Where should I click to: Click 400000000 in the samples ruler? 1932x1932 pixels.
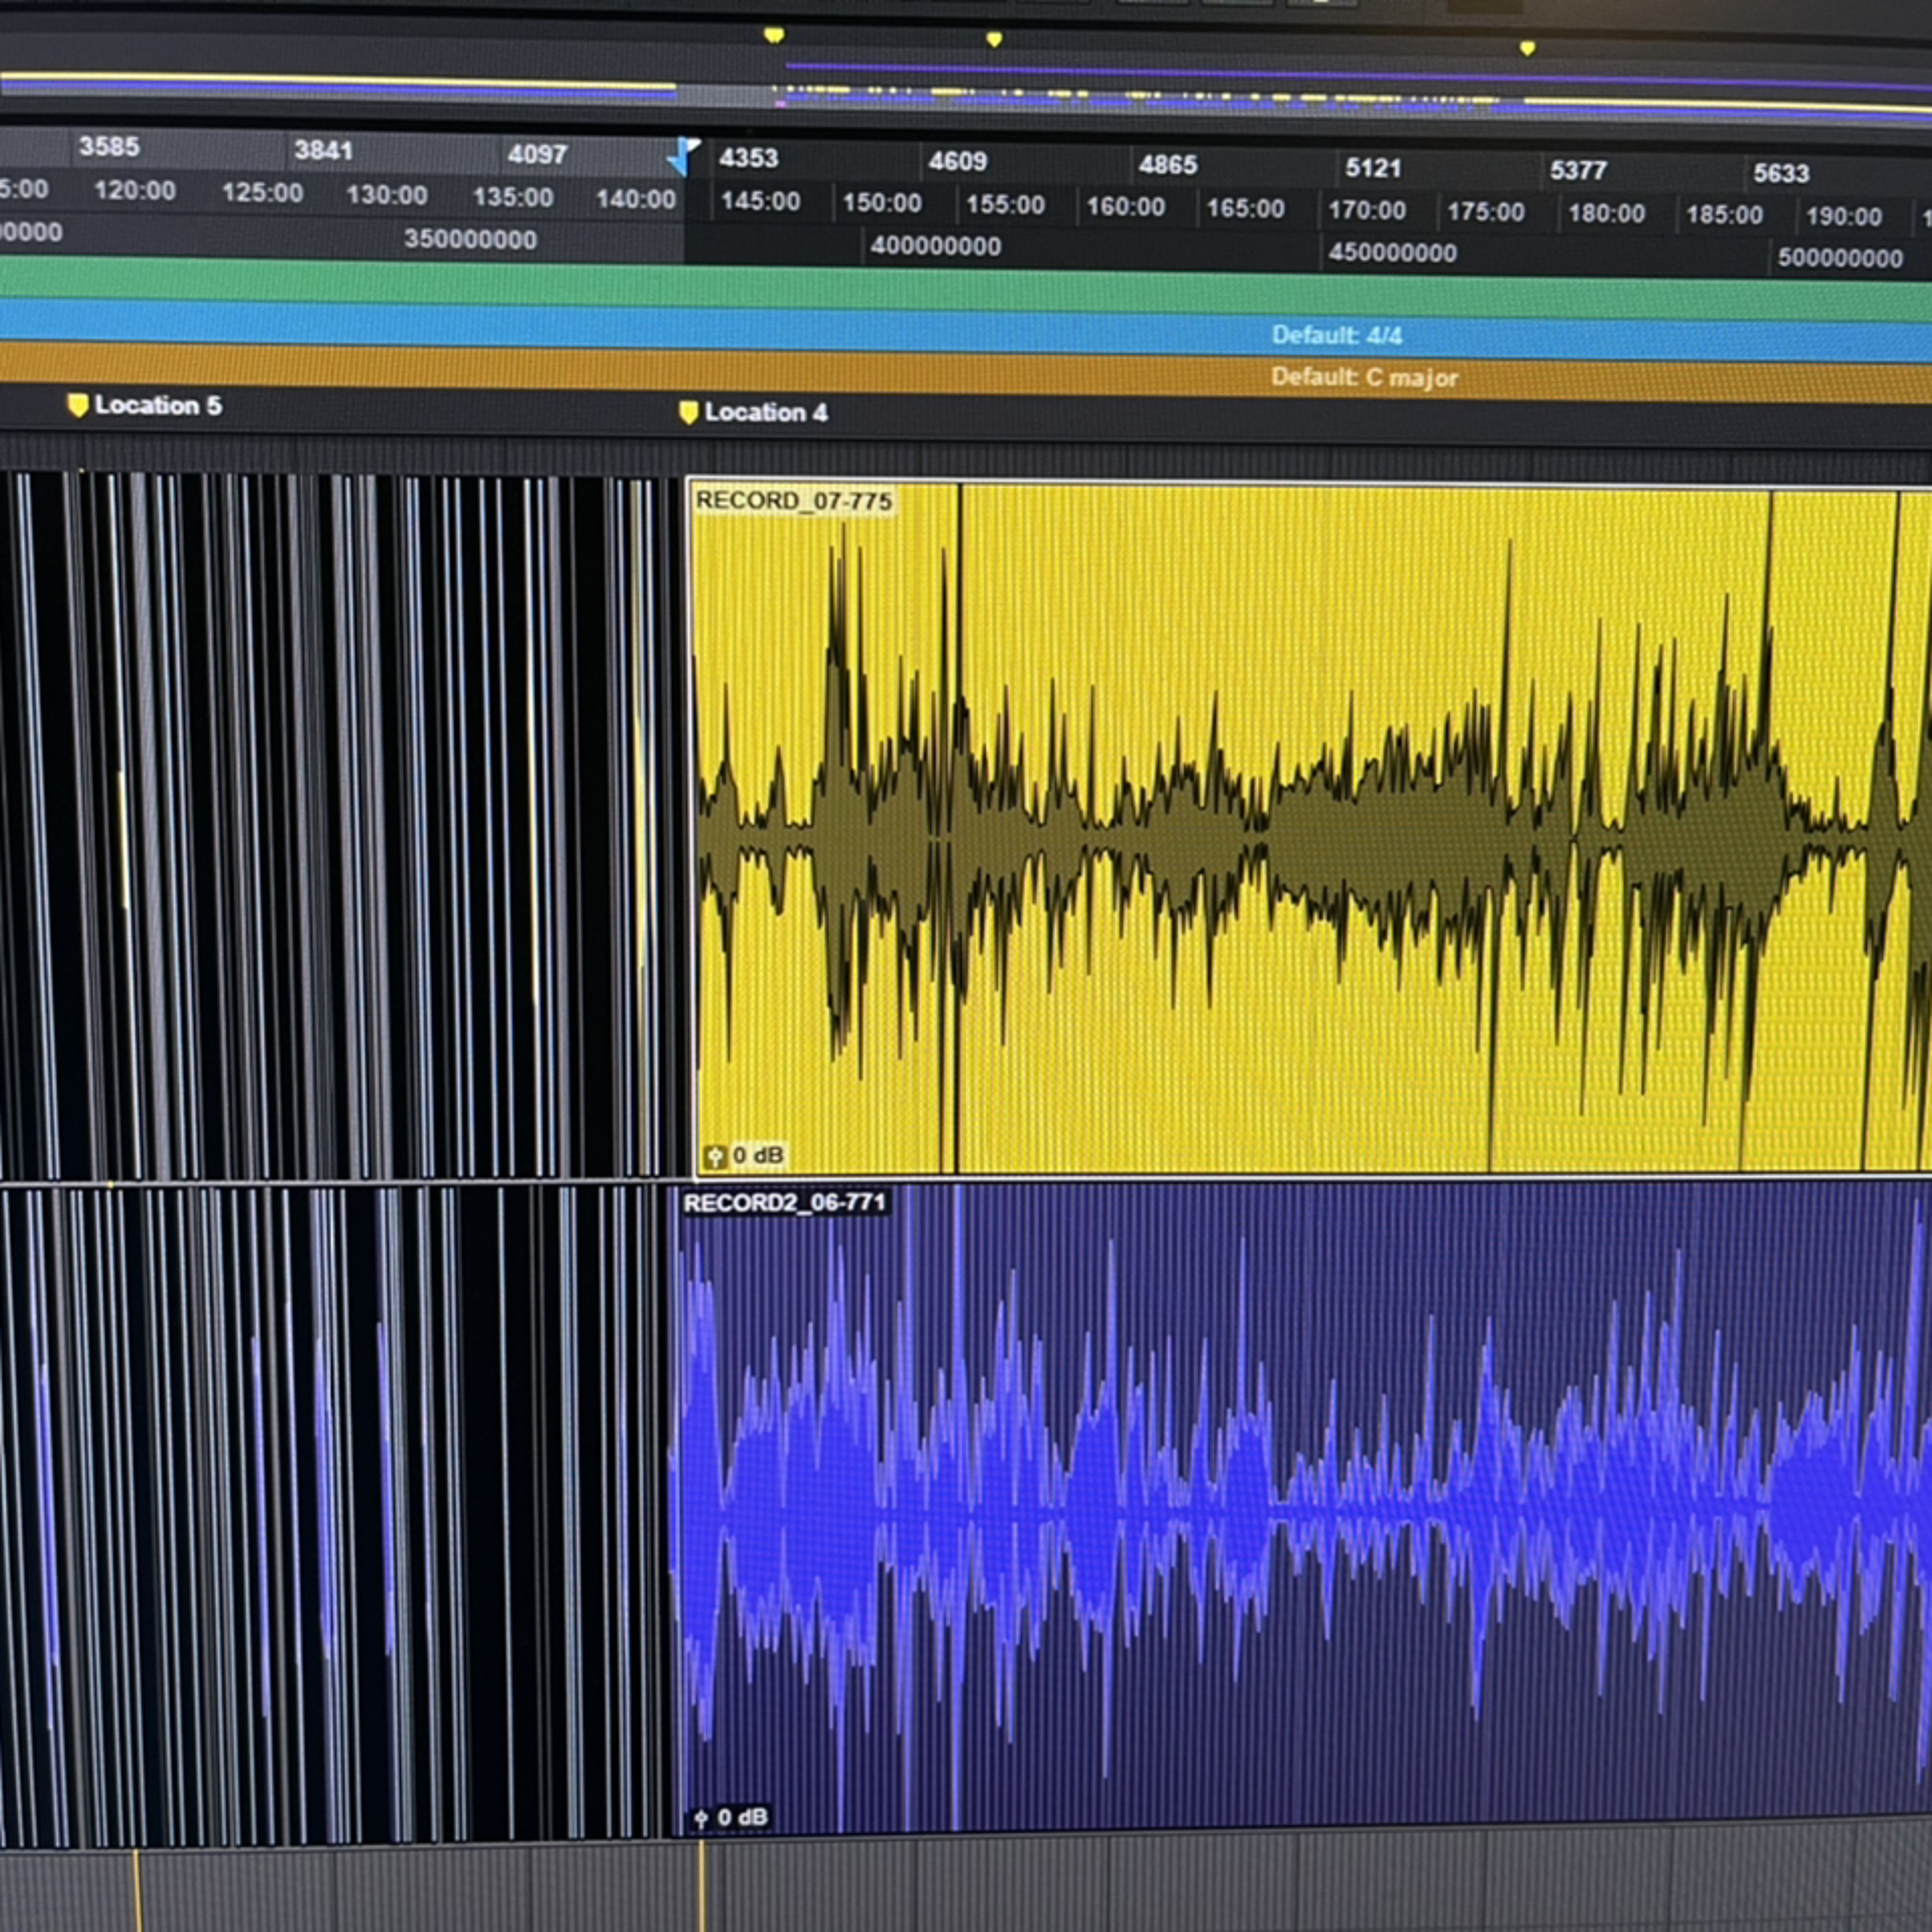[935, 246]
